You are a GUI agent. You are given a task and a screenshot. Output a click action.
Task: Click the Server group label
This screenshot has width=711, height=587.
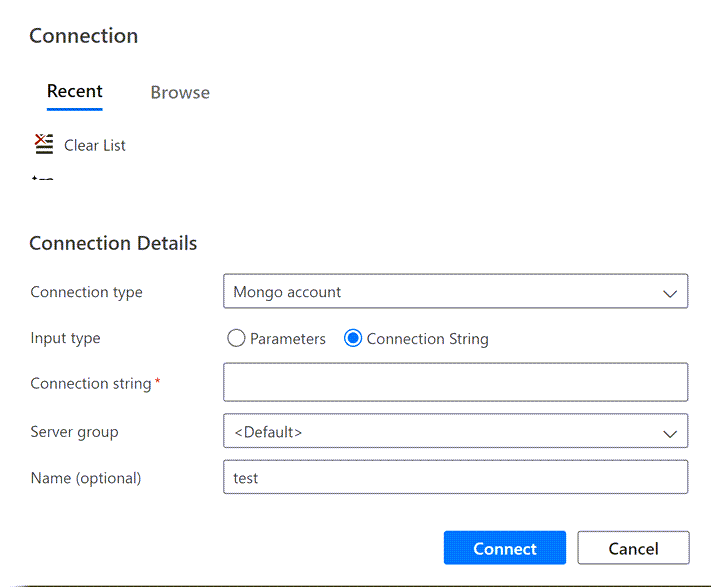click(74, 432)
